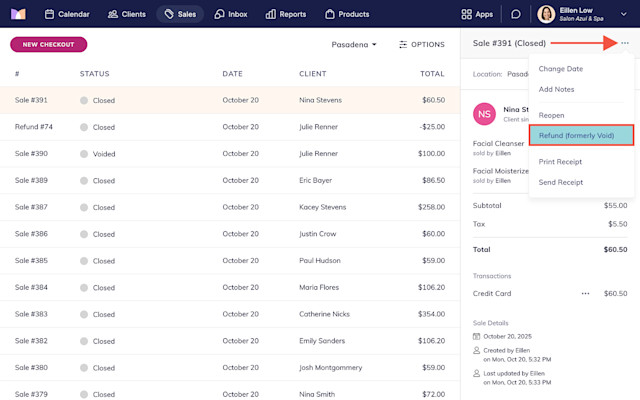Open Sale #383 entry

click(230, 314)
